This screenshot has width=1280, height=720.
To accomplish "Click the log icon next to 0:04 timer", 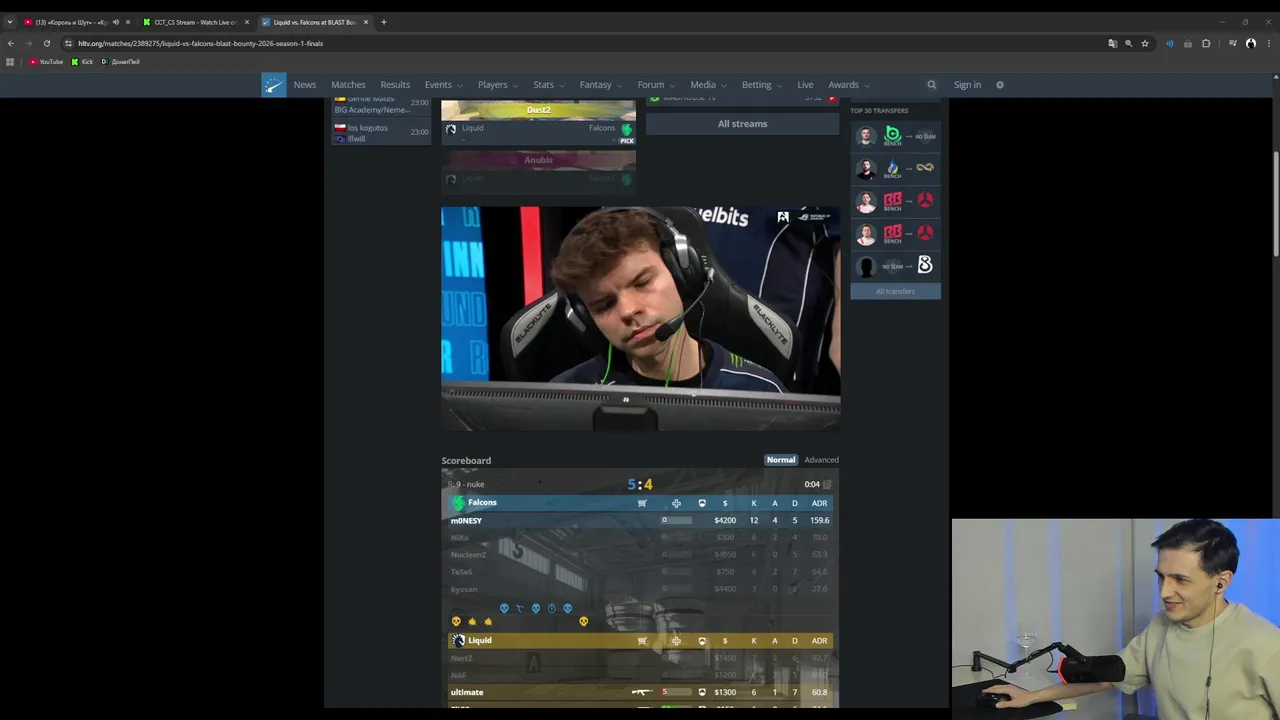I will (827, 484).
